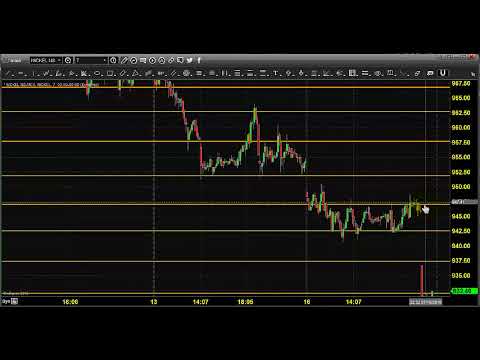This screenshot has height=360, width=480.
Task: Click the 960.00 price axis label
Action: pos(461,127)
